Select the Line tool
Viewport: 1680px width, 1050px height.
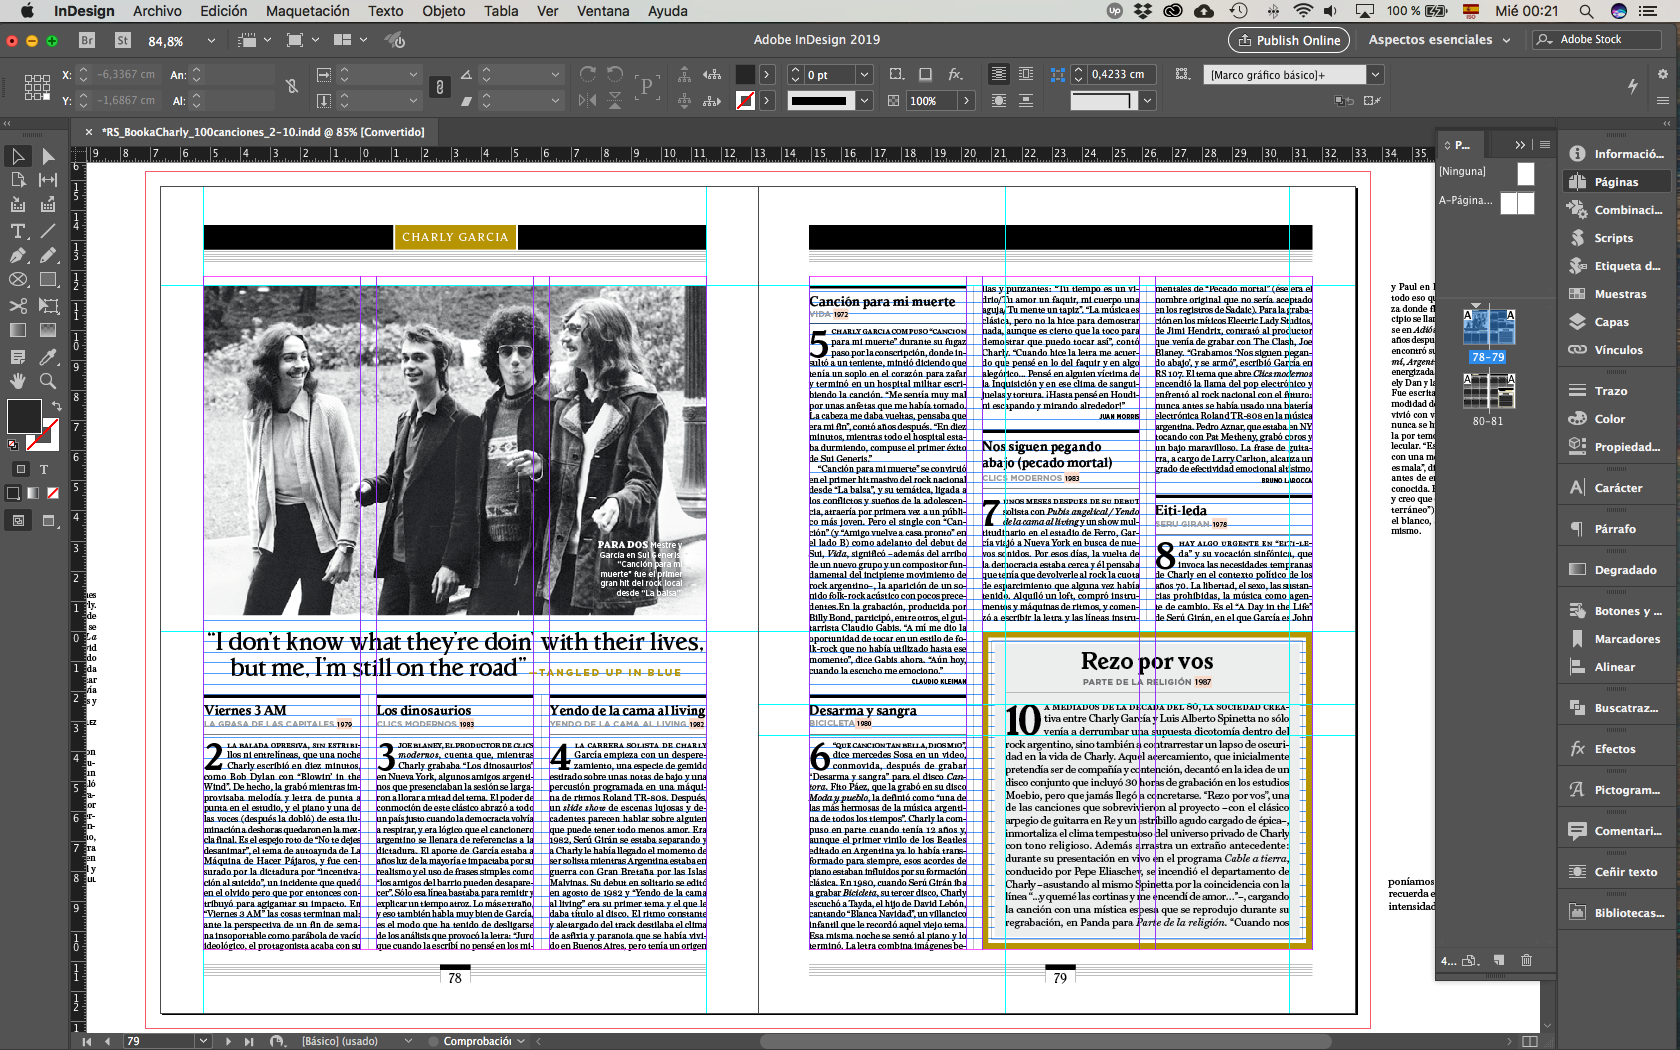[x=48, y=231]
